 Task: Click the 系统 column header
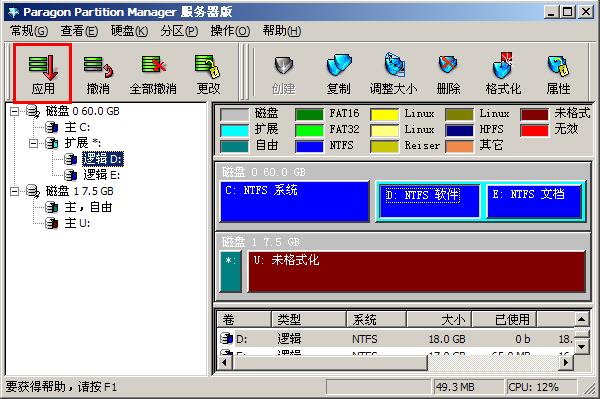pyautogui.click(x=376, y=319)
